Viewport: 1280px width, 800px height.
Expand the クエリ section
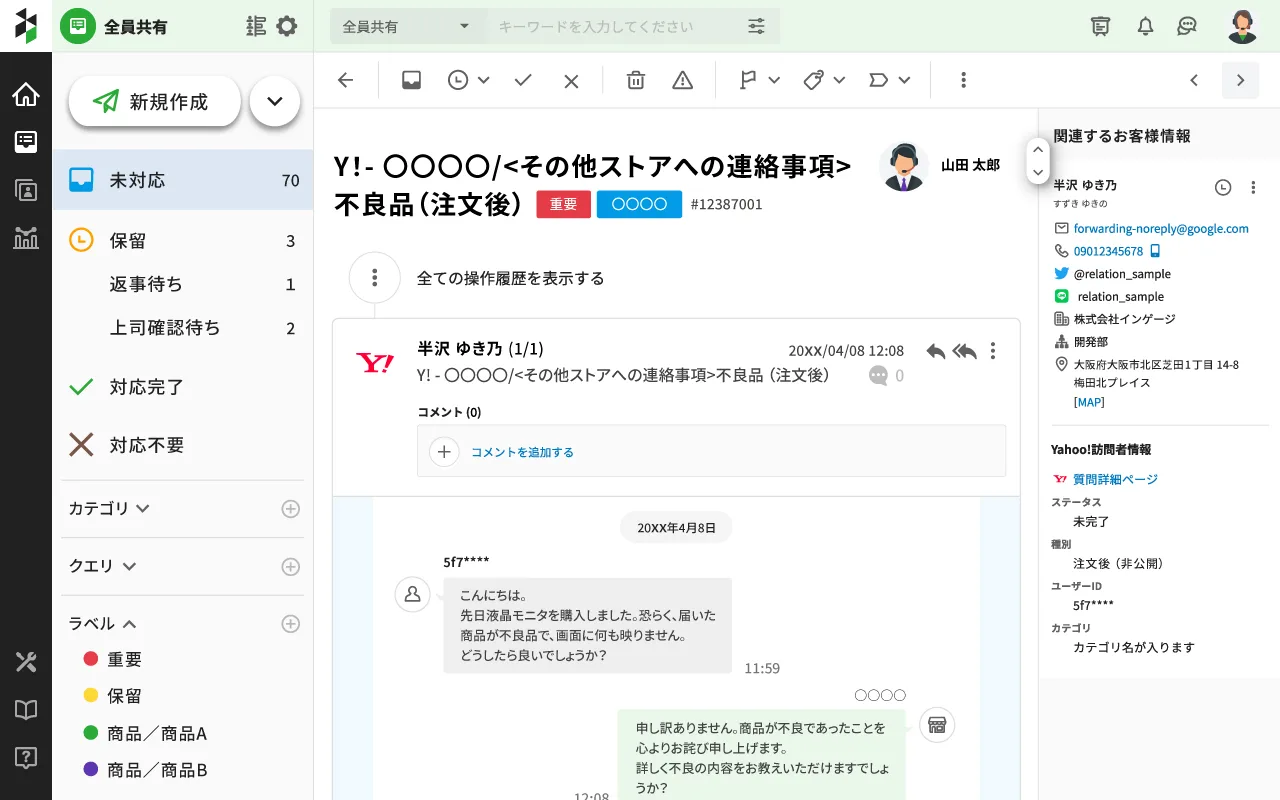click(101, 566)
